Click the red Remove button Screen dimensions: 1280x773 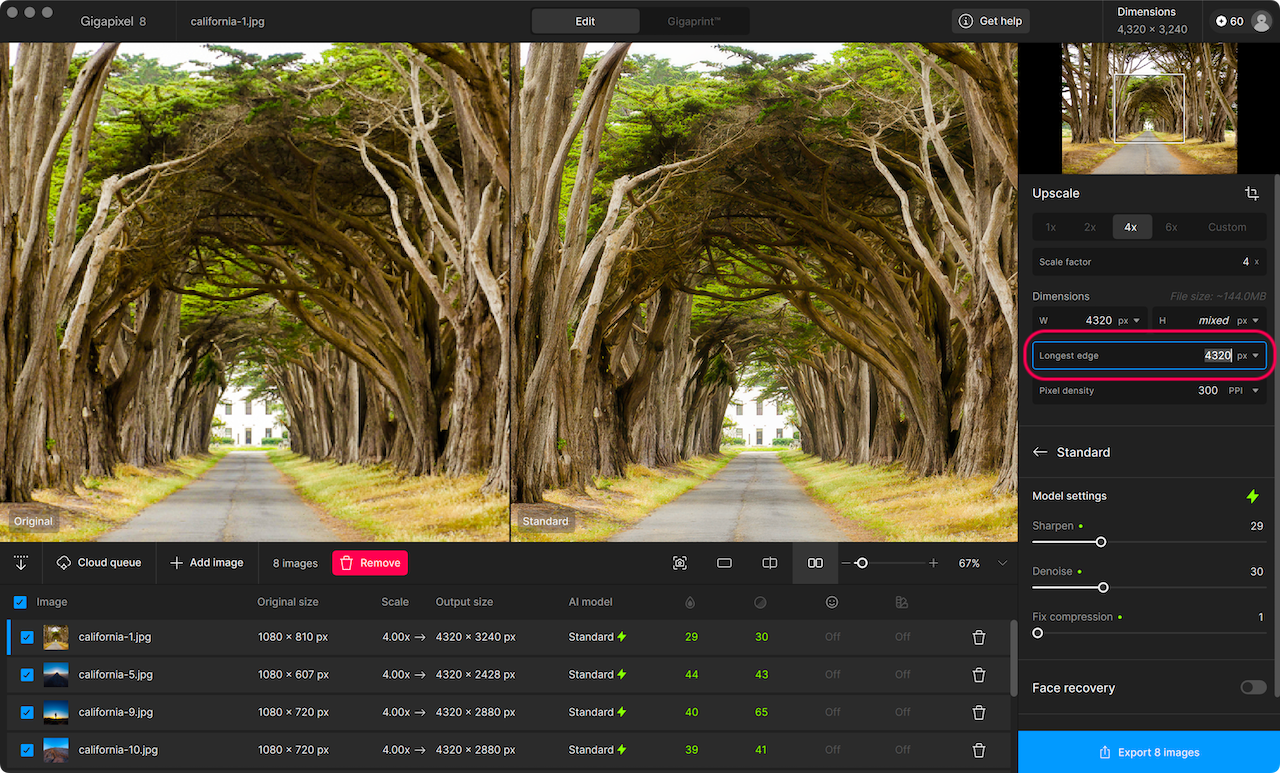tap(370, 563)
